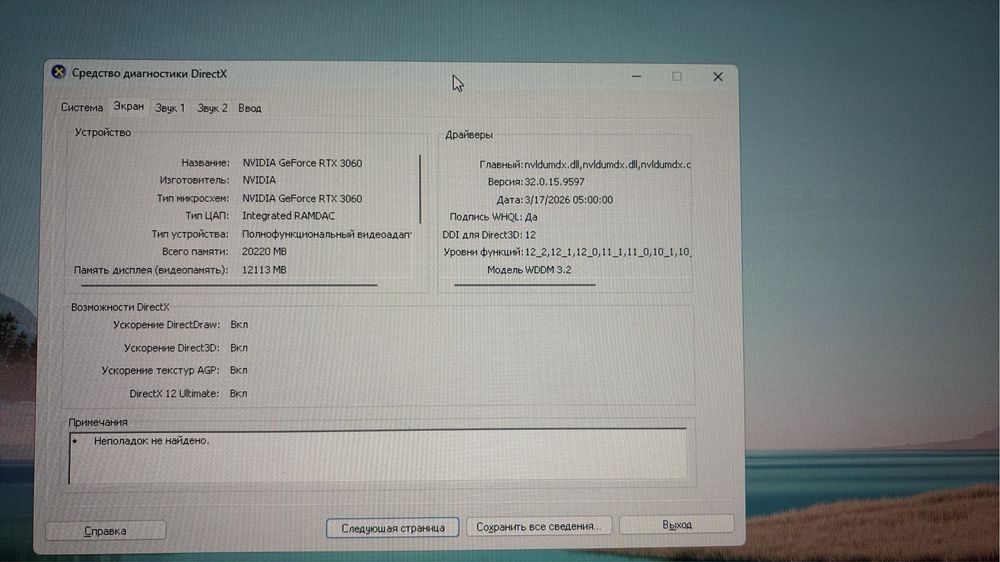Screen dimensions: 1000x562
Task: Click the DirectX 12 Ultimate status Вкл
Action: pos(239,394)
